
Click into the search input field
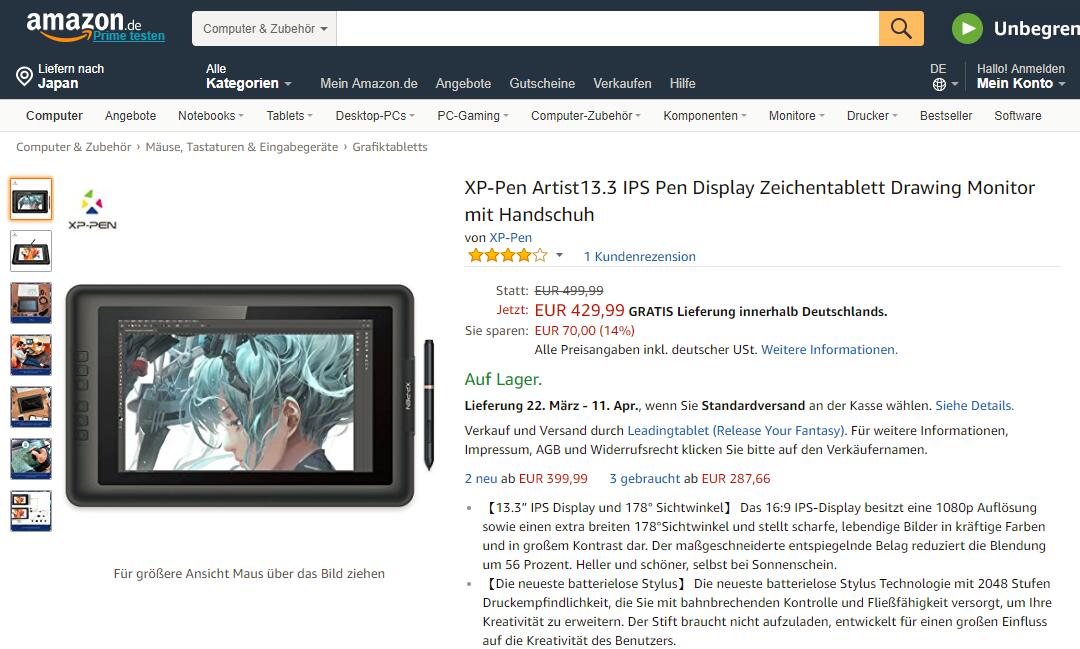(x=608, y=28)
